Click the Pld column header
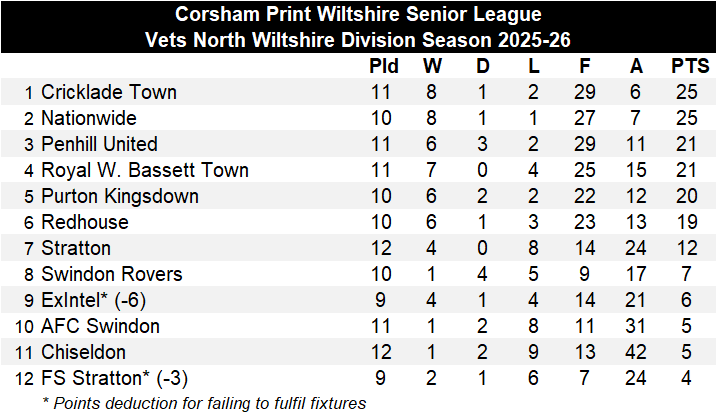Viewport: 716px width, 415px height. pyautogui.click(x=384, y=67)
